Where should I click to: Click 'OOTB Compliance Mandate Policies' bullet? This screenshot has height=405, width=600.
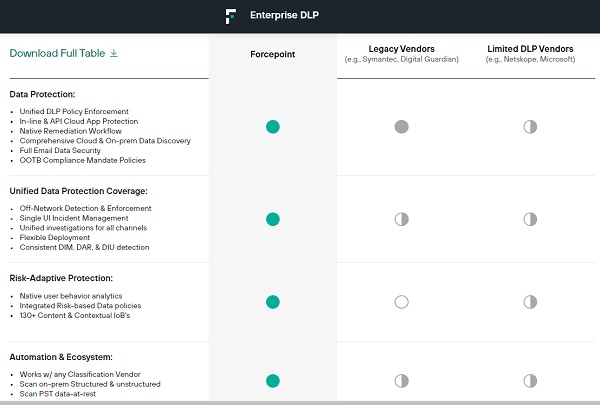83,160
